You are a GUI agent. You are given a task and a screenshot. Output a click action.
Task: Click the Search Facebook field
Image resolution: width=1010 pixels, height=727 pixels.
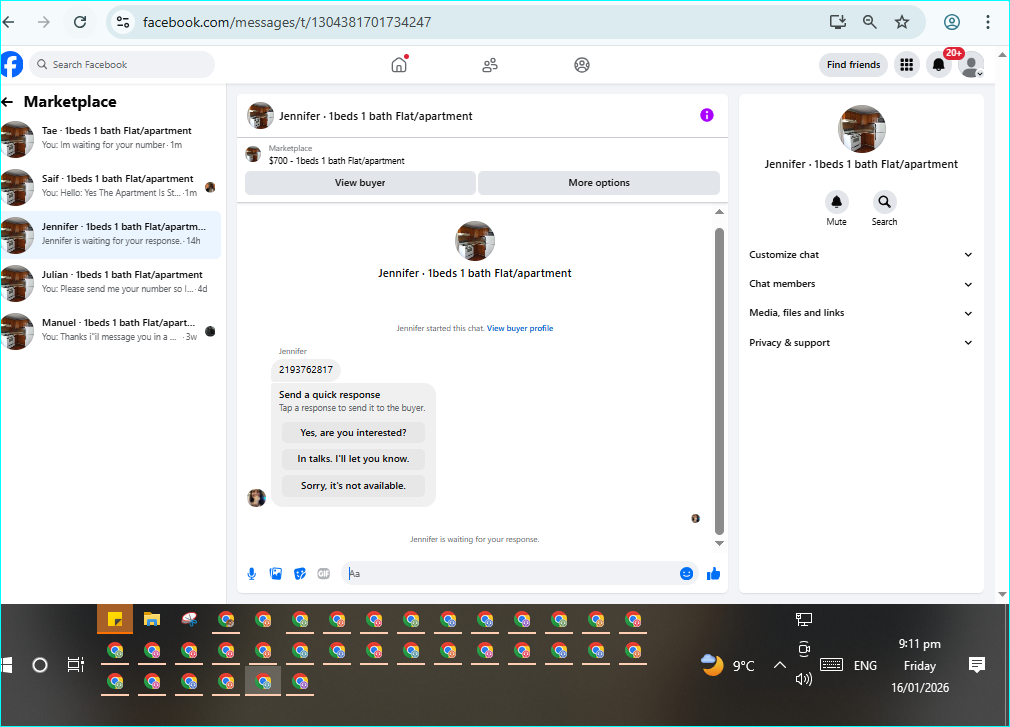tap(122, 64)
